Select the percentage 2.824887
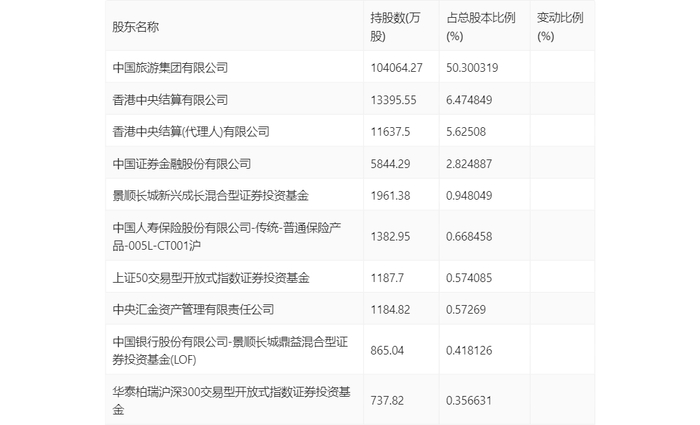The height and width of the screenshot is (425, 700). pos(469,164)
